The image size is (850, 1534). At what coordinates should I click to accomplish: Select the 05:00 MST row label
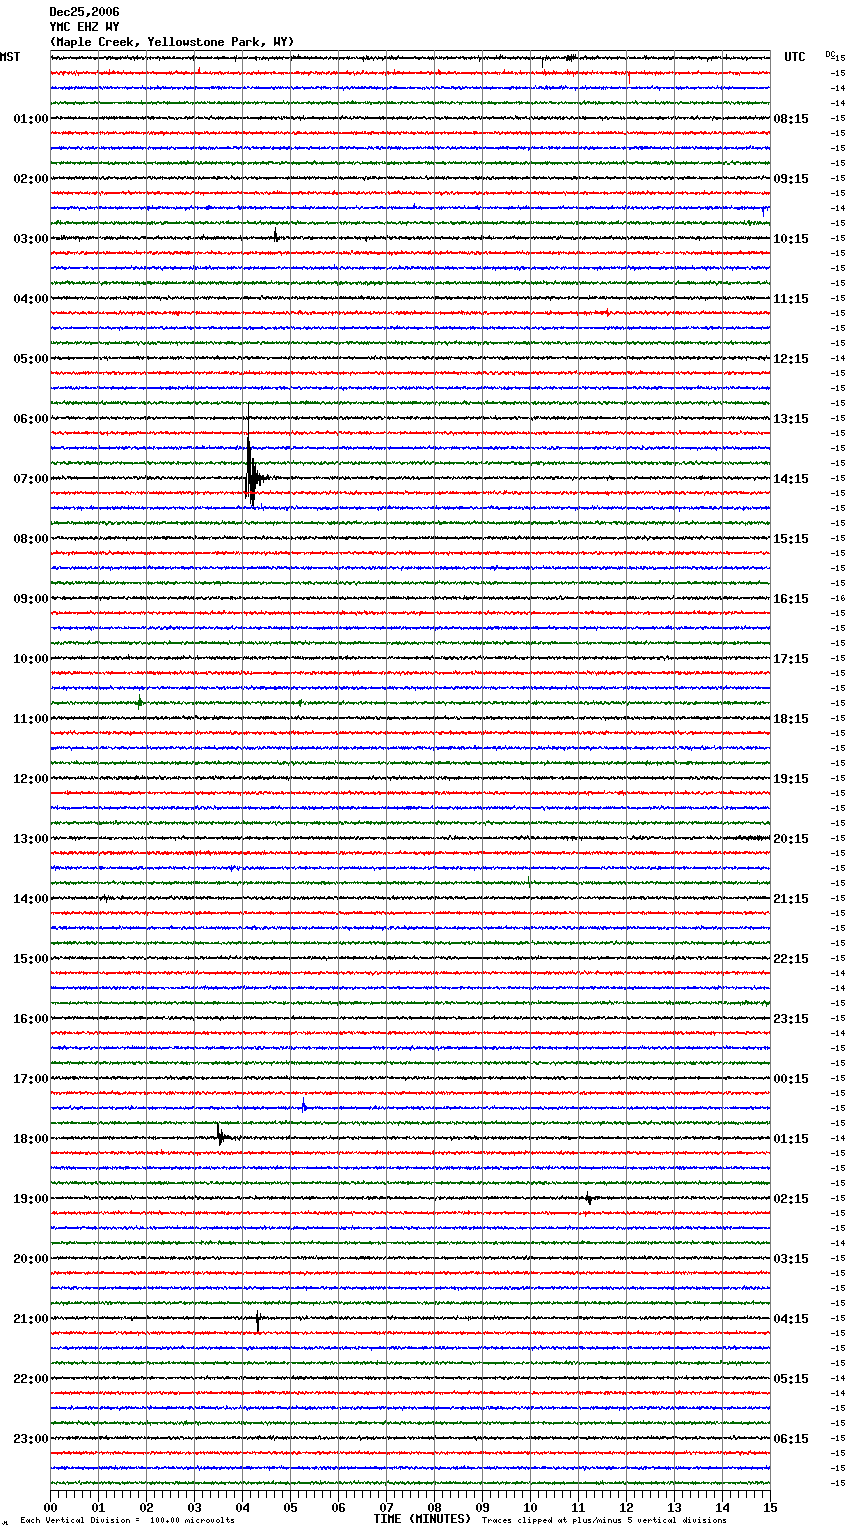pos(31,359)
